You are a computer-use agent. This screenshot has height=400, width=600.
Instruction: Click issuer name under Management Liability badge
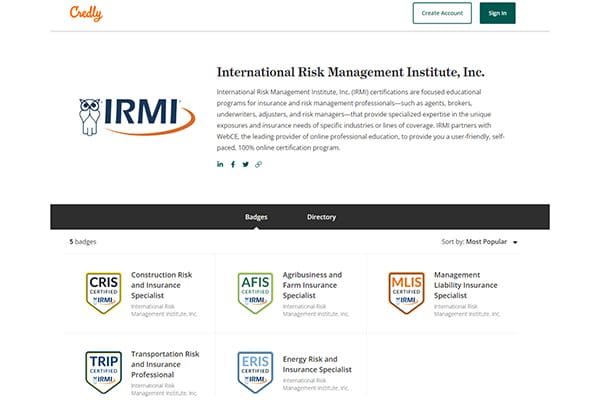(467, 310)
